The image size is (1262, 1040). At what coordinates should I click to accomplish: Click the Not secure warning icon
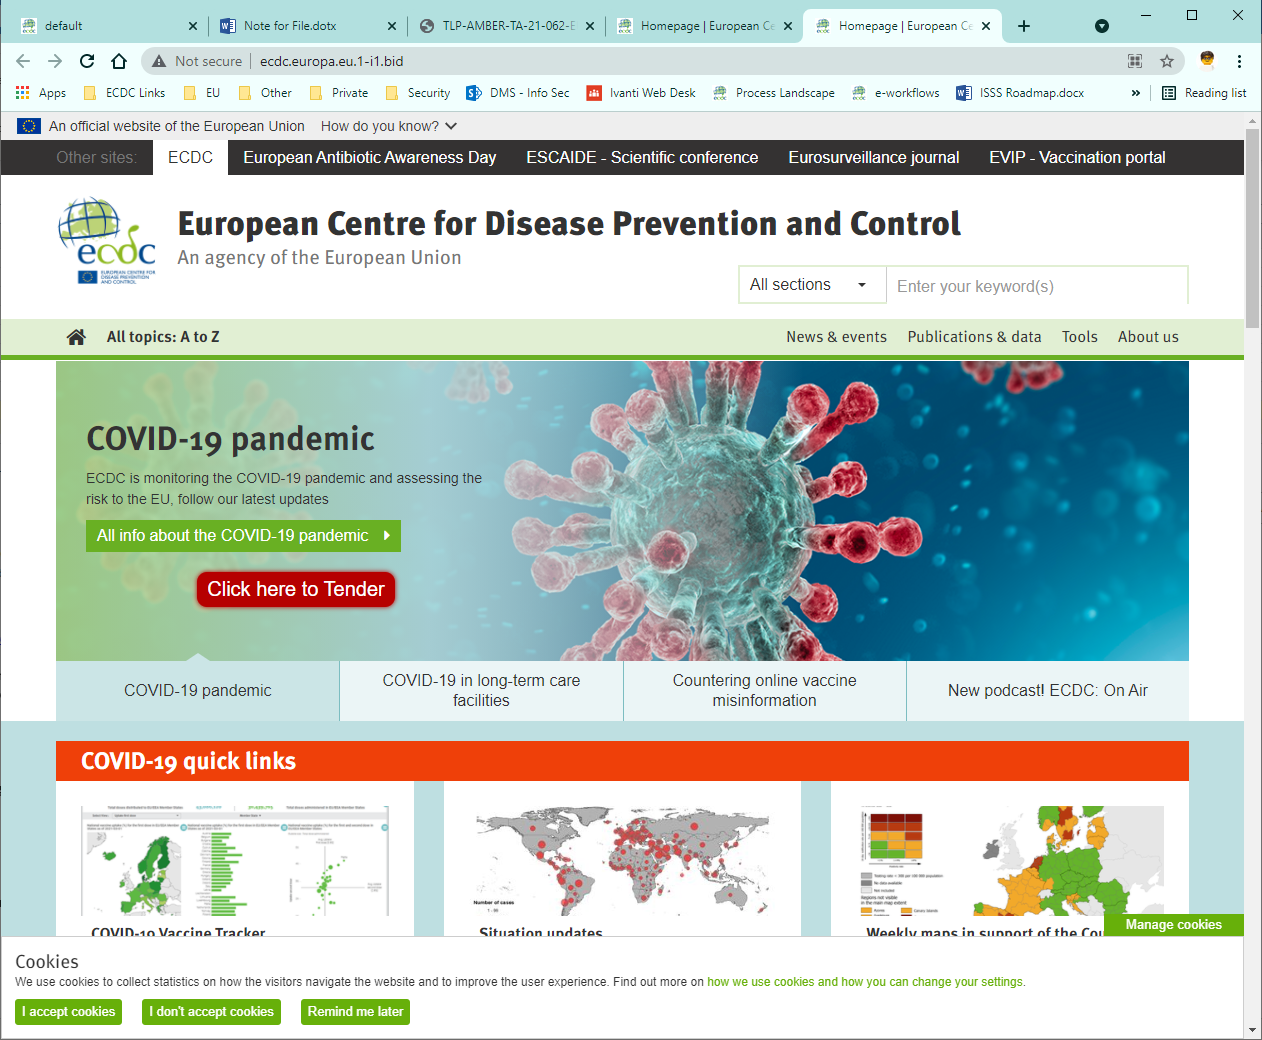159,61
